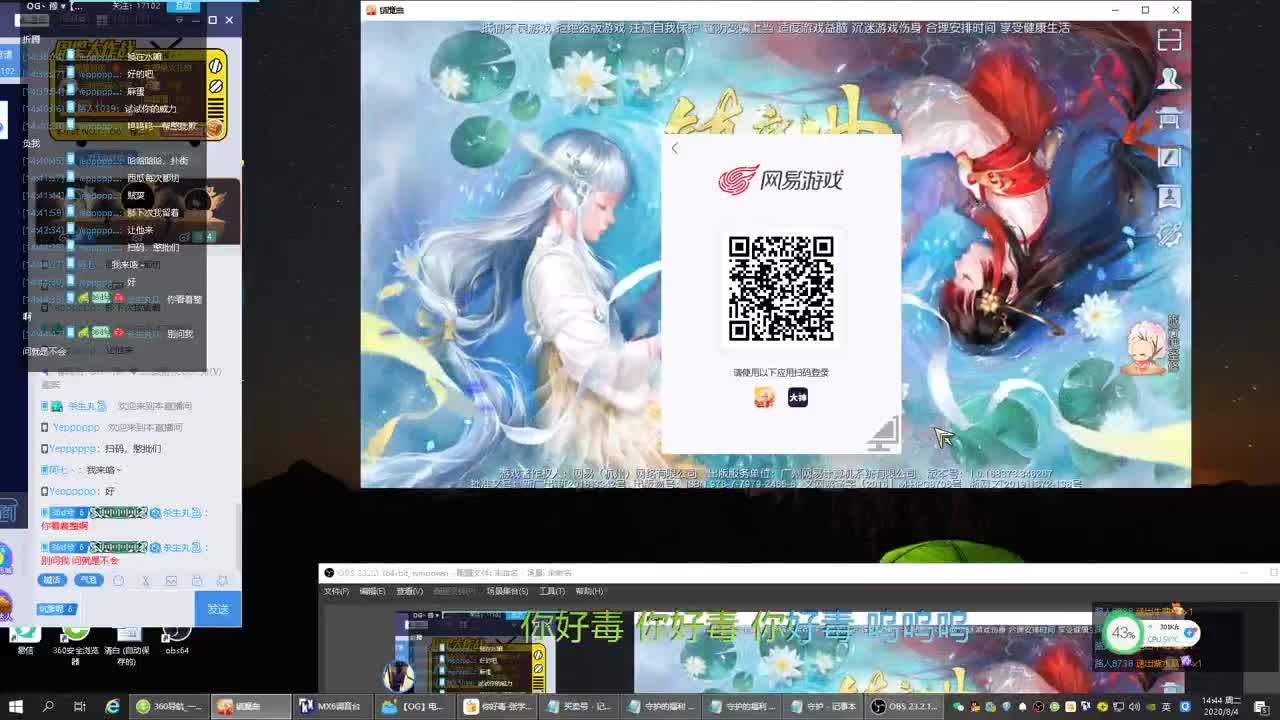Switch to 360导航 browser taskbar item
This screenshot has width=1280, height=720.
tap(169, 706)
